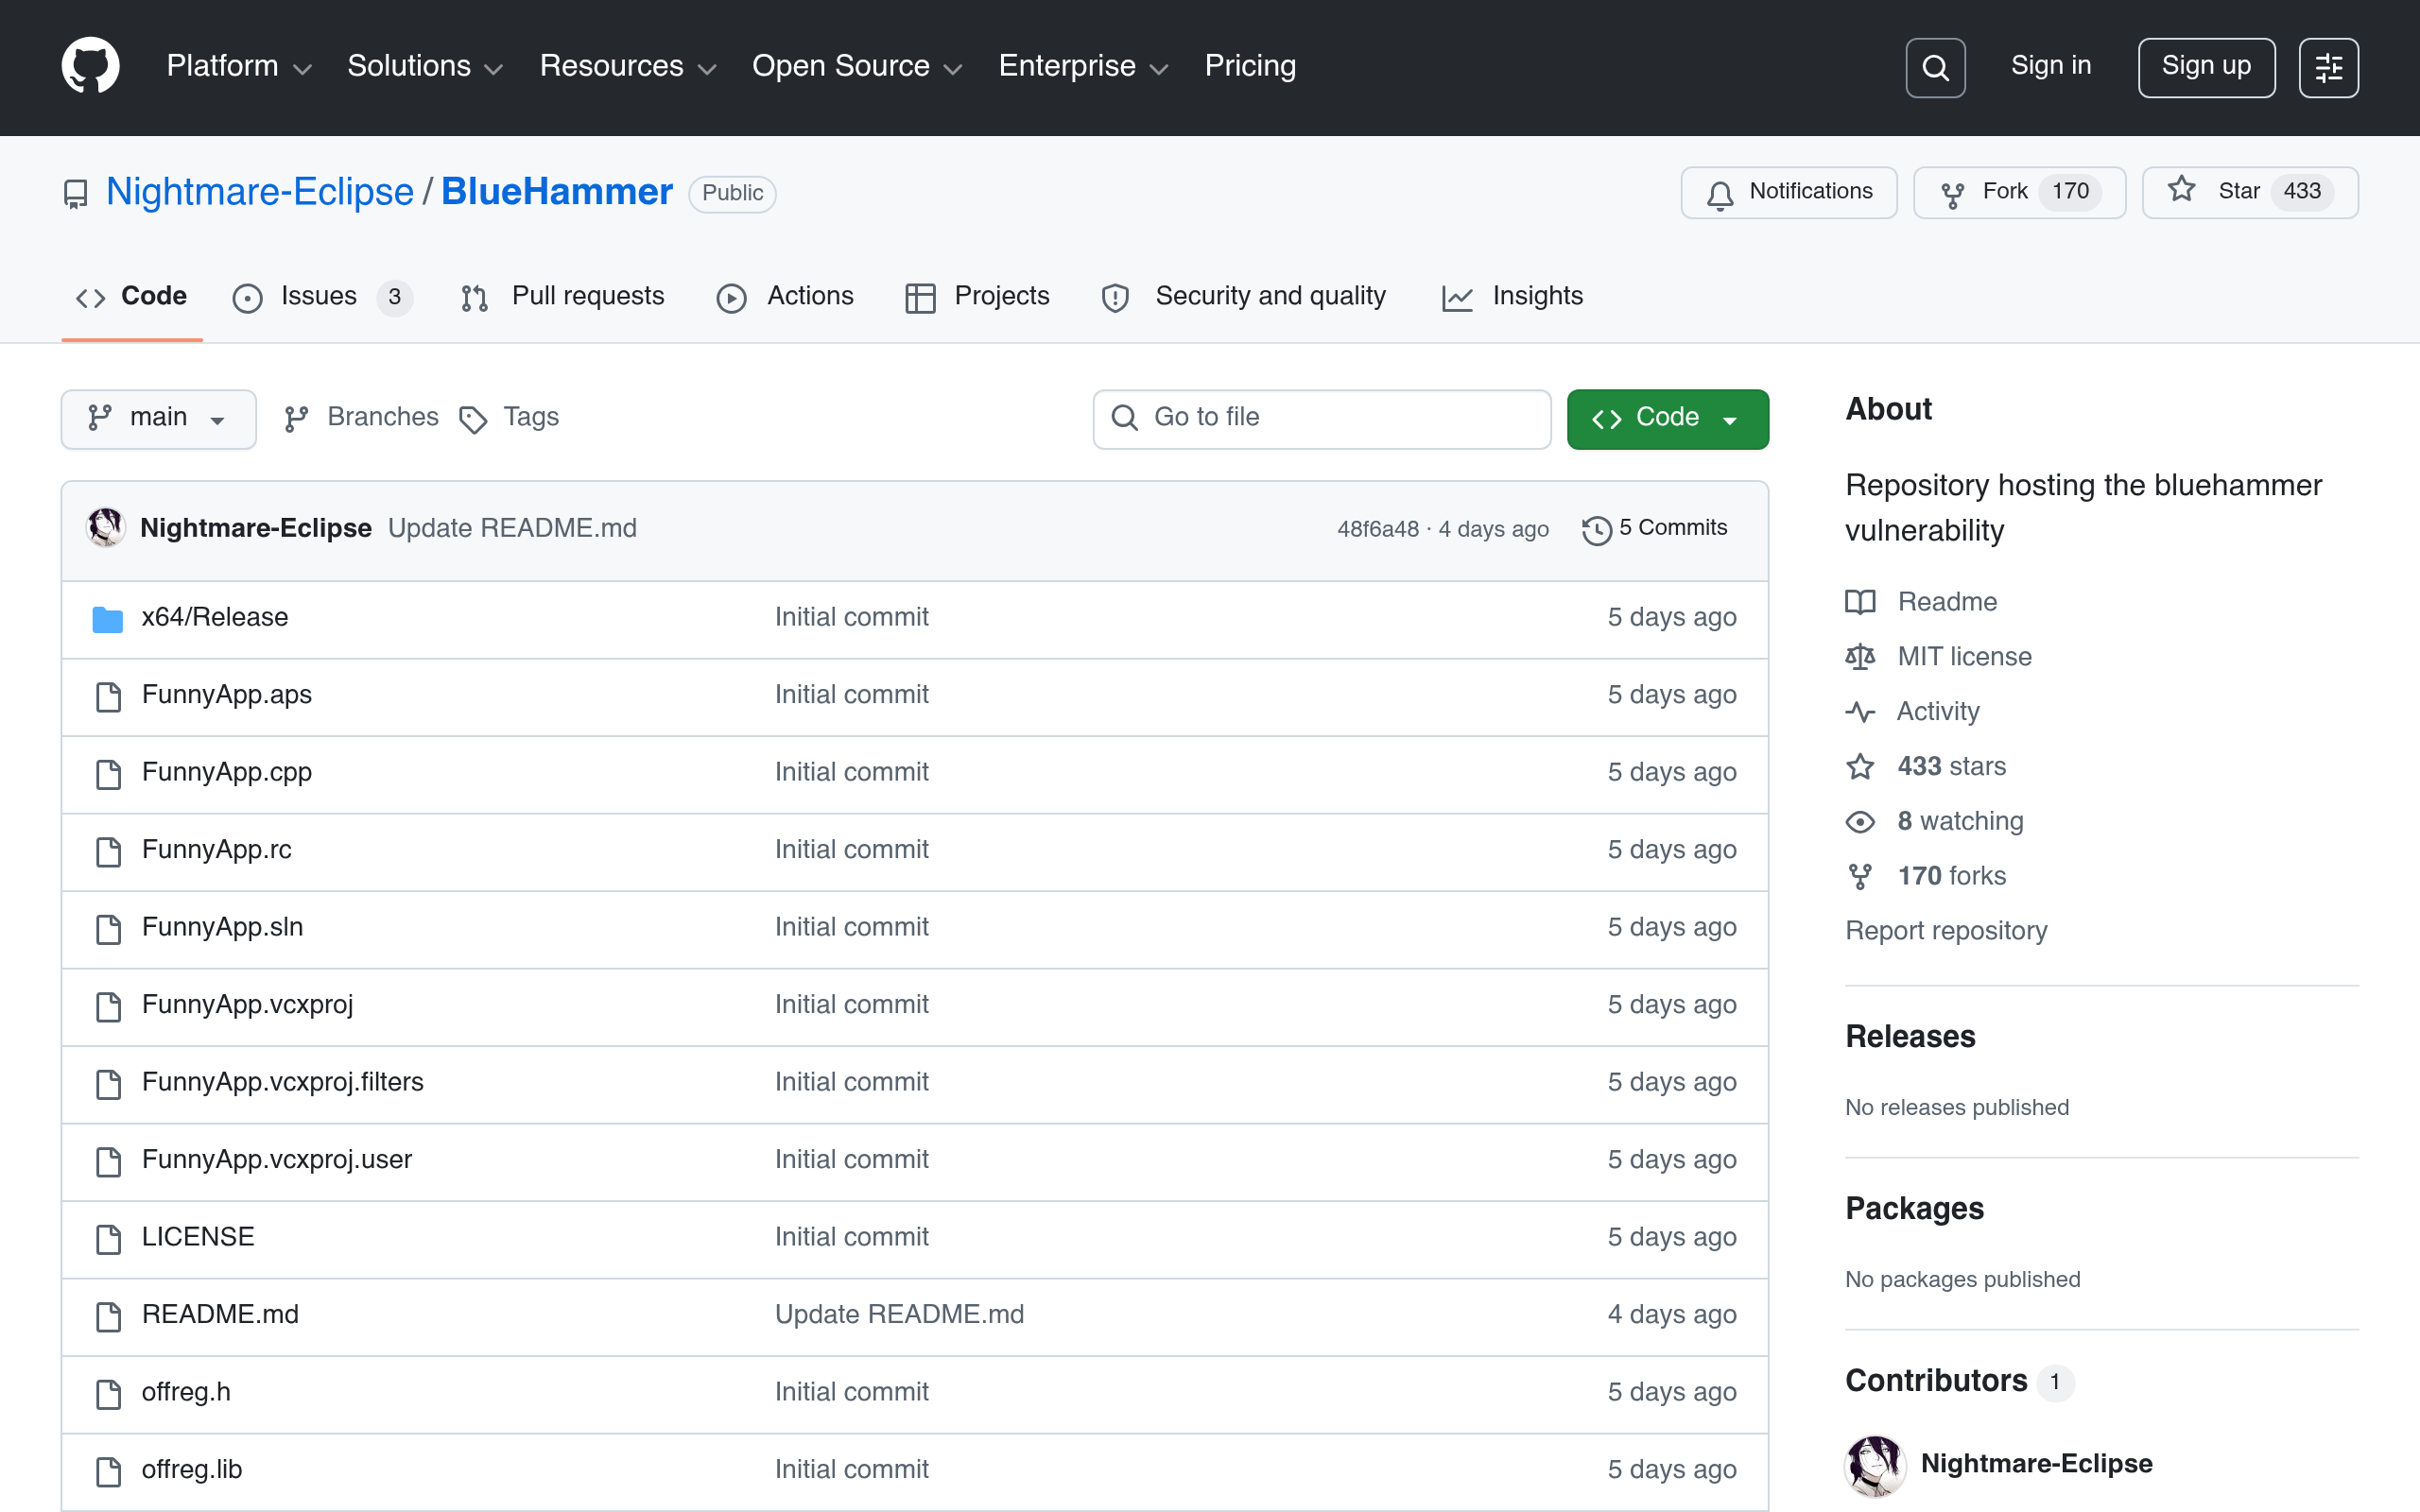Viewport: 2420px width, 1512px height.
Task: Click the scale icon beside MIT license
Action: tap(1860, 657)
